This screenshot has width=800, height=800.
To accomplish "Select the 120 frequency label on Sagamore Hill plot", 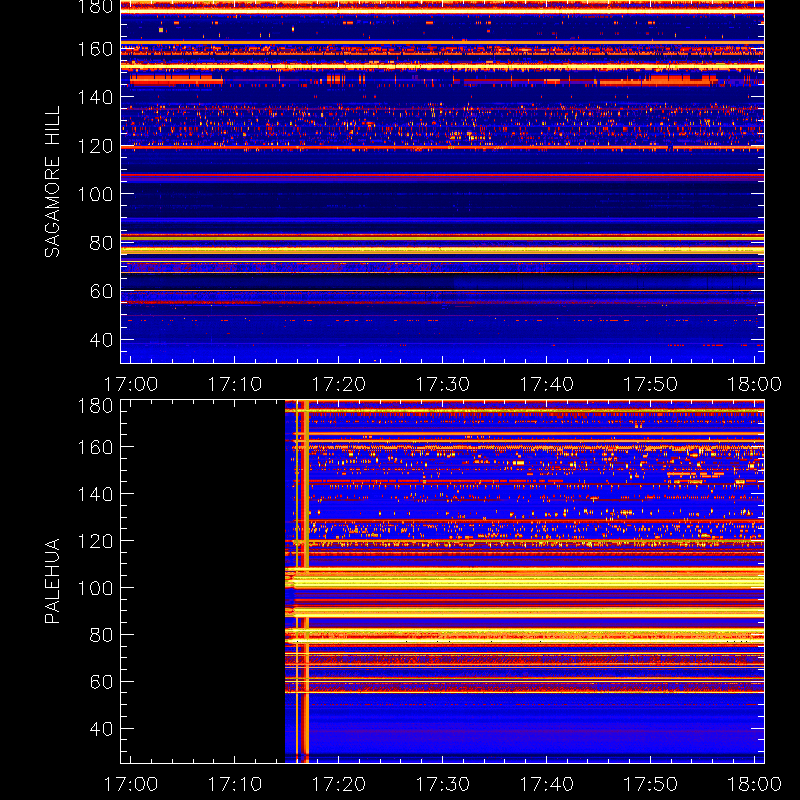I will 95,146.
